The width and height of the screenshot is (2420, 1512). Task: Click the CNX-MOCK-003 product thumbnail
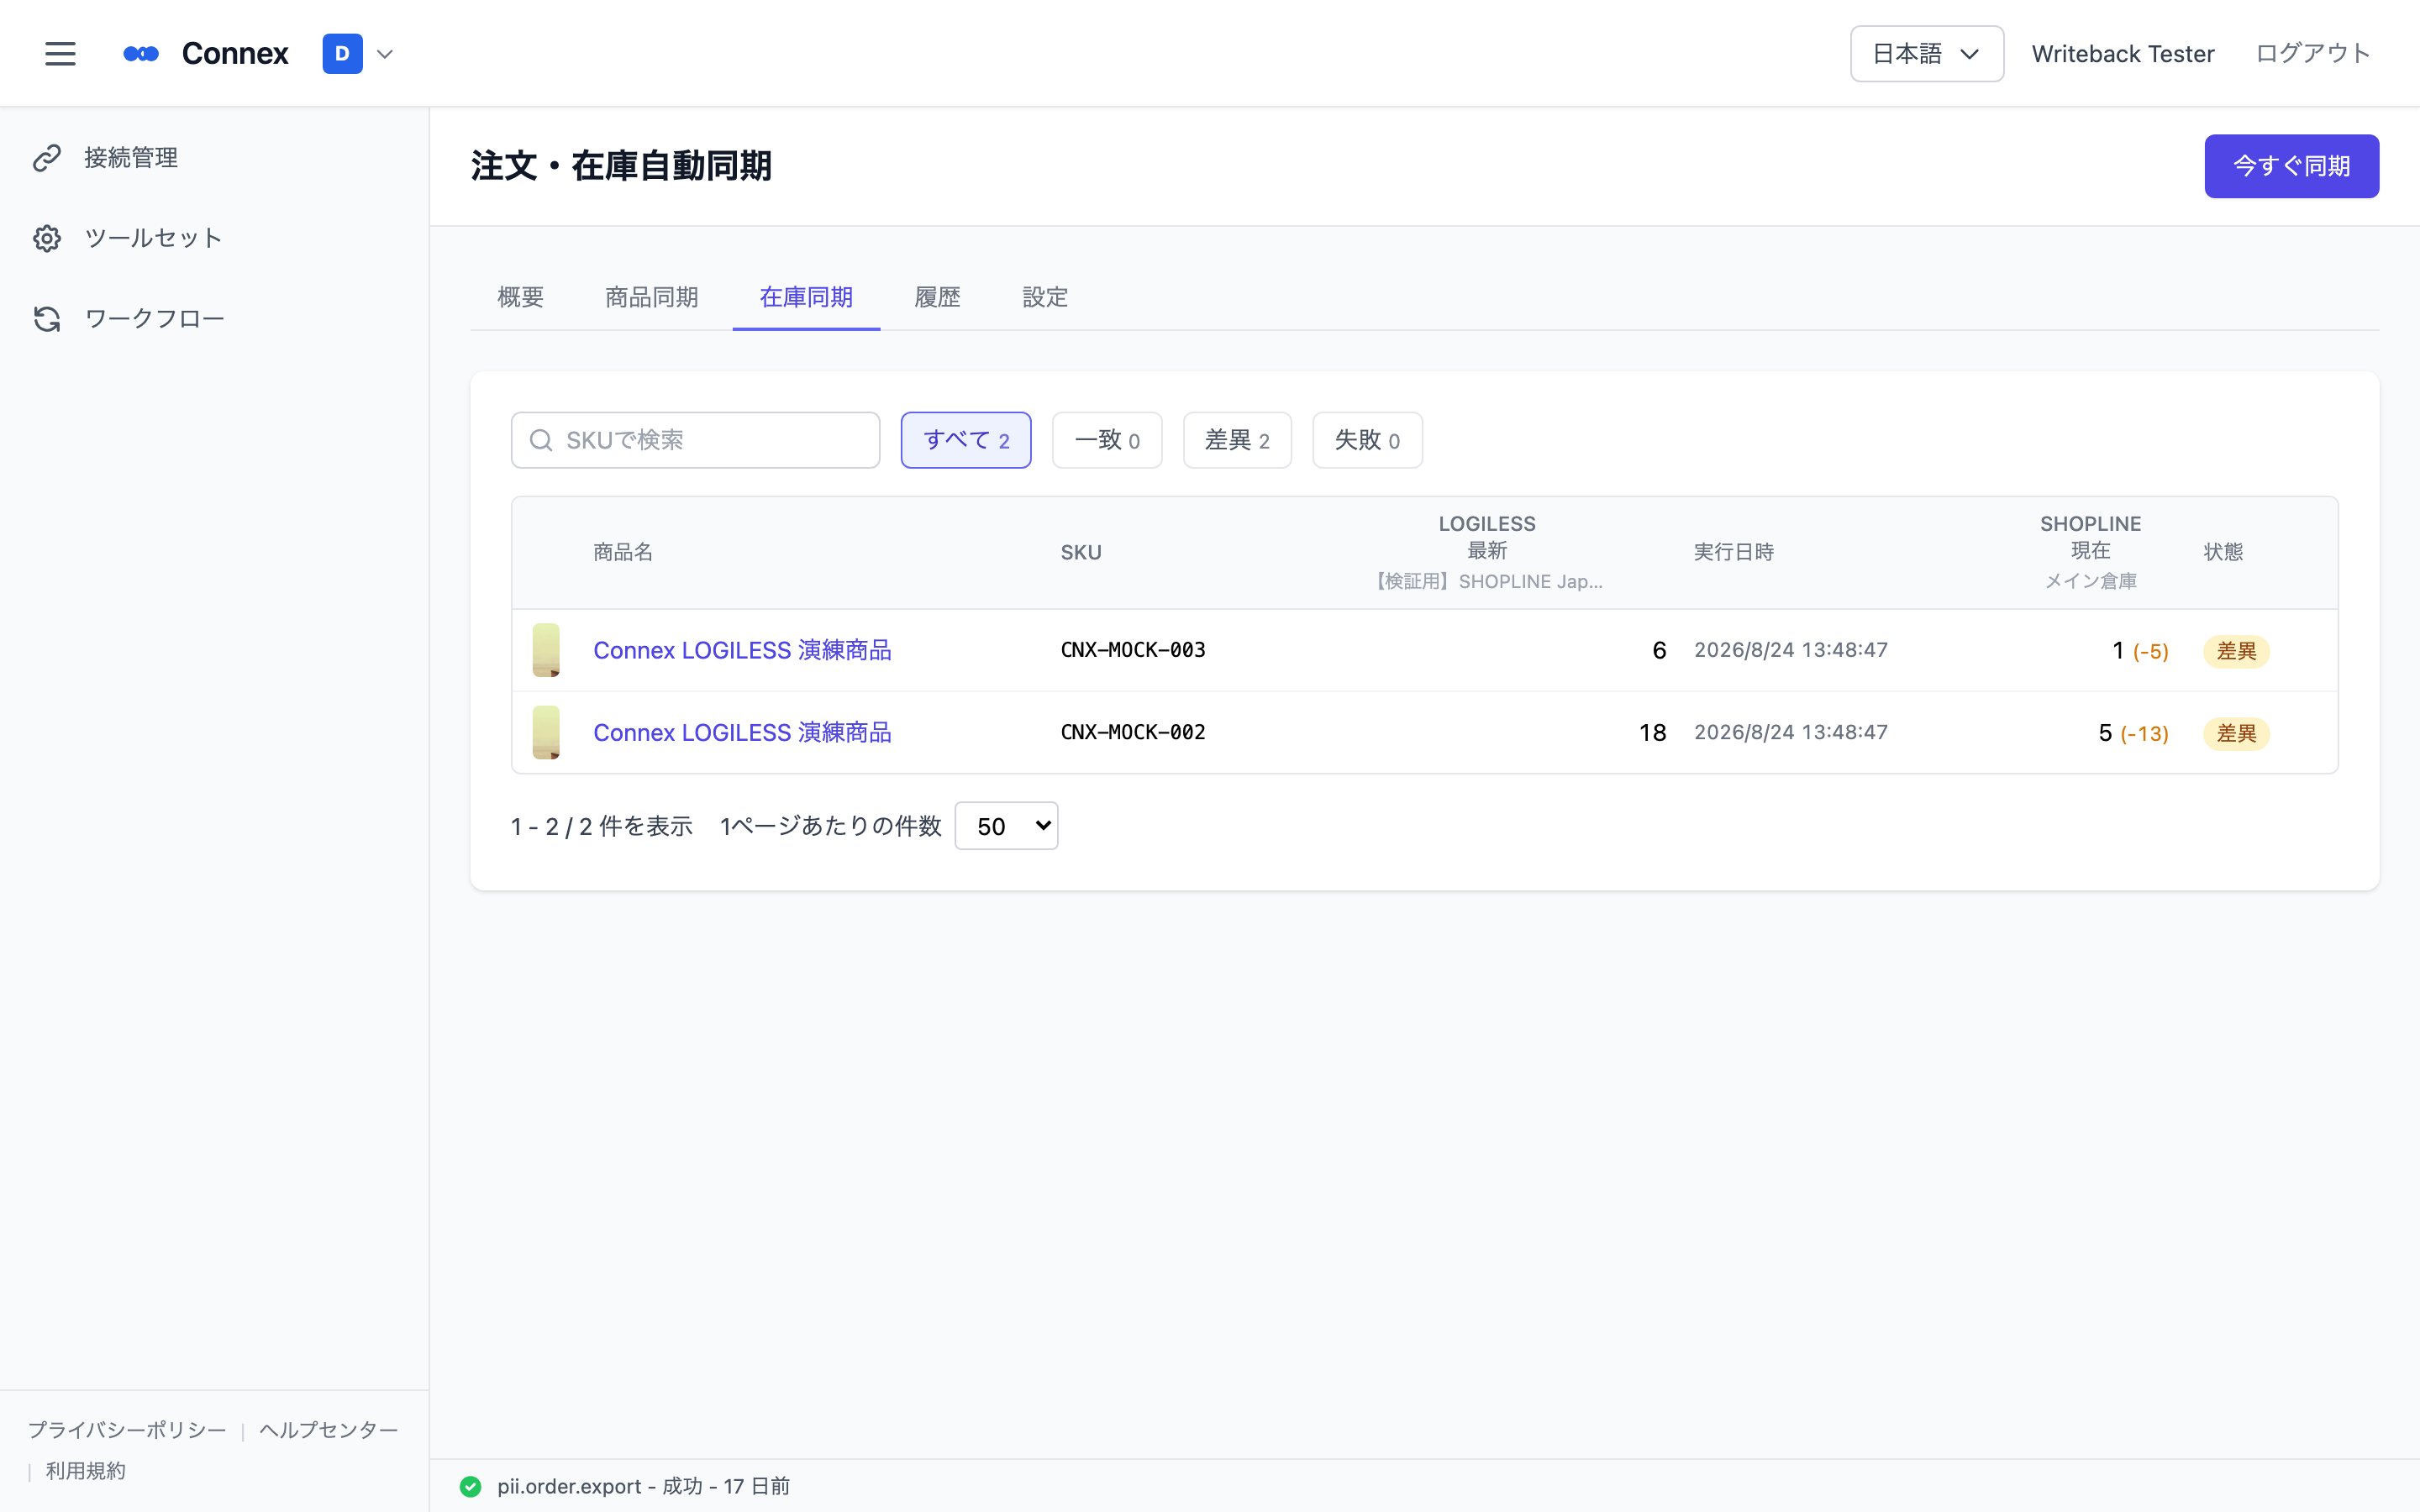click(x=546, y=650)
